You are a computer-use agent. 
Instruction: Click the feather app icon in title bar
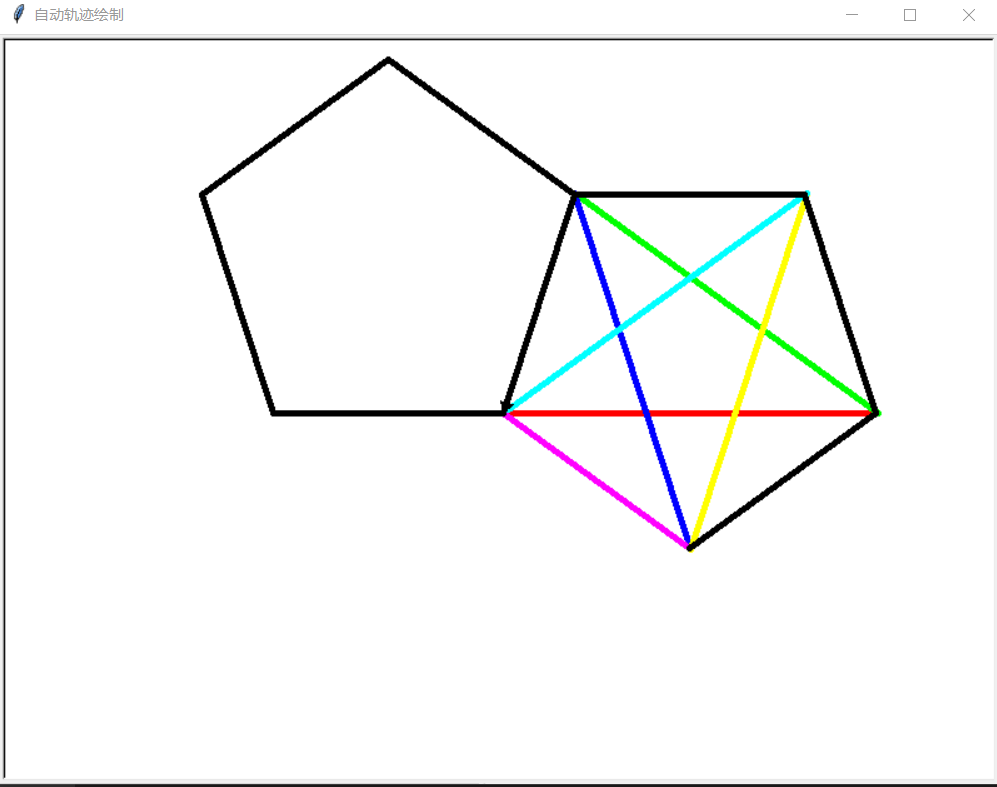click(x=19, y=14)
